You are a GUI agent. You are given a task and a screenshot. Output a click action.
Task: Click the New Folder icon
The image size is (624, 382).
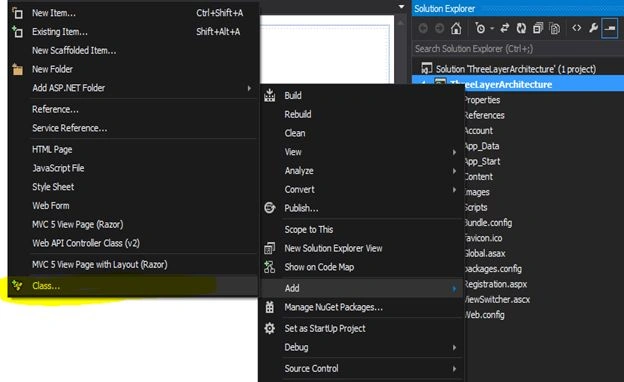[x=18, y=70]
